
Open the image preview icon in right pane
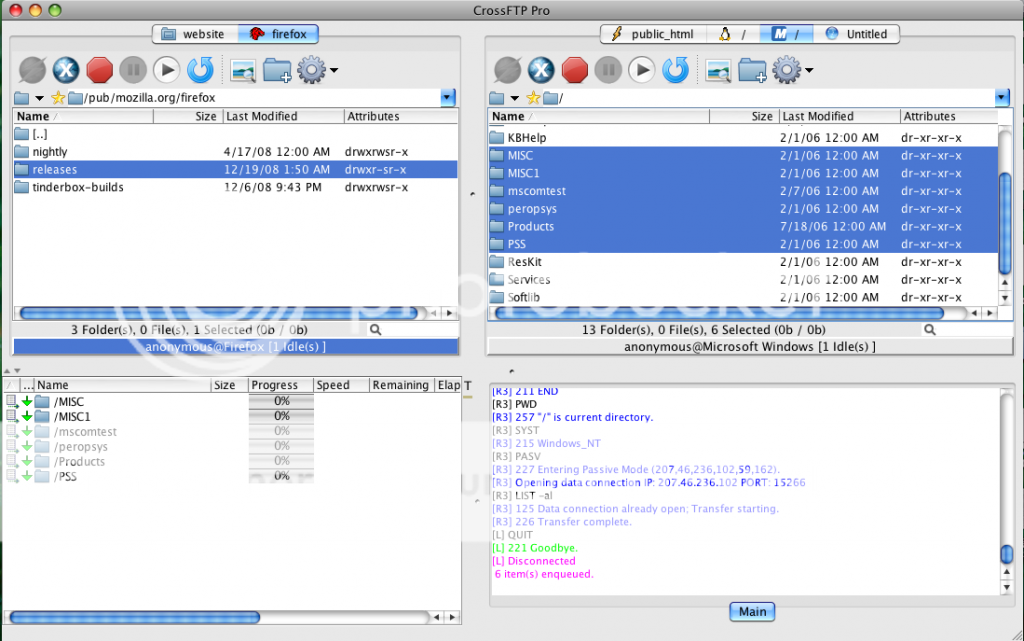717,69
